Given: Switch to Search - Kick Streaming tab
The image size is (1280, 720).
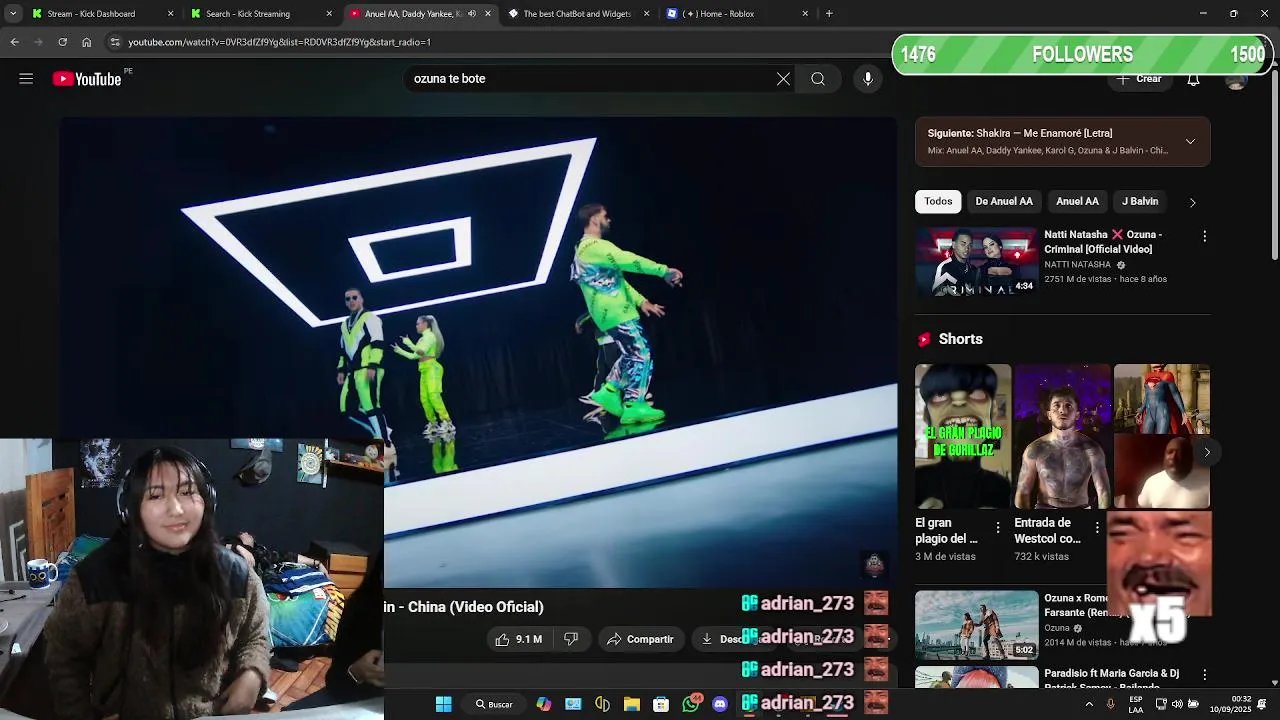Looking at the screenshot, I should [x=260, y=14].
